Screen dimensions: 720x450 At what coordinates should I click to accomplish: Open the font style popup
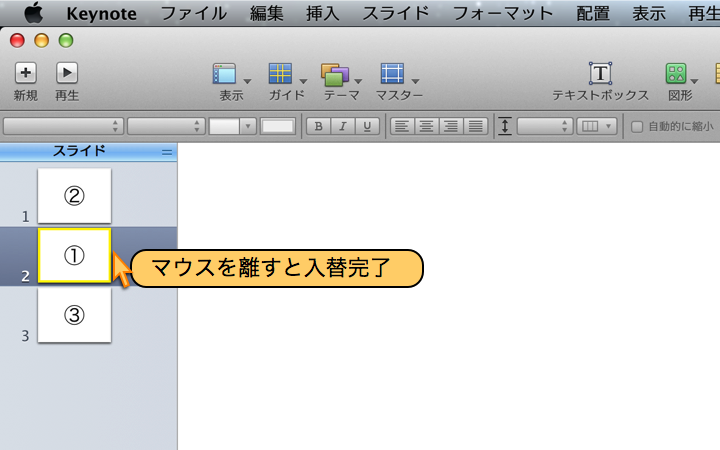pyautogui.click(x=166, y=126)
